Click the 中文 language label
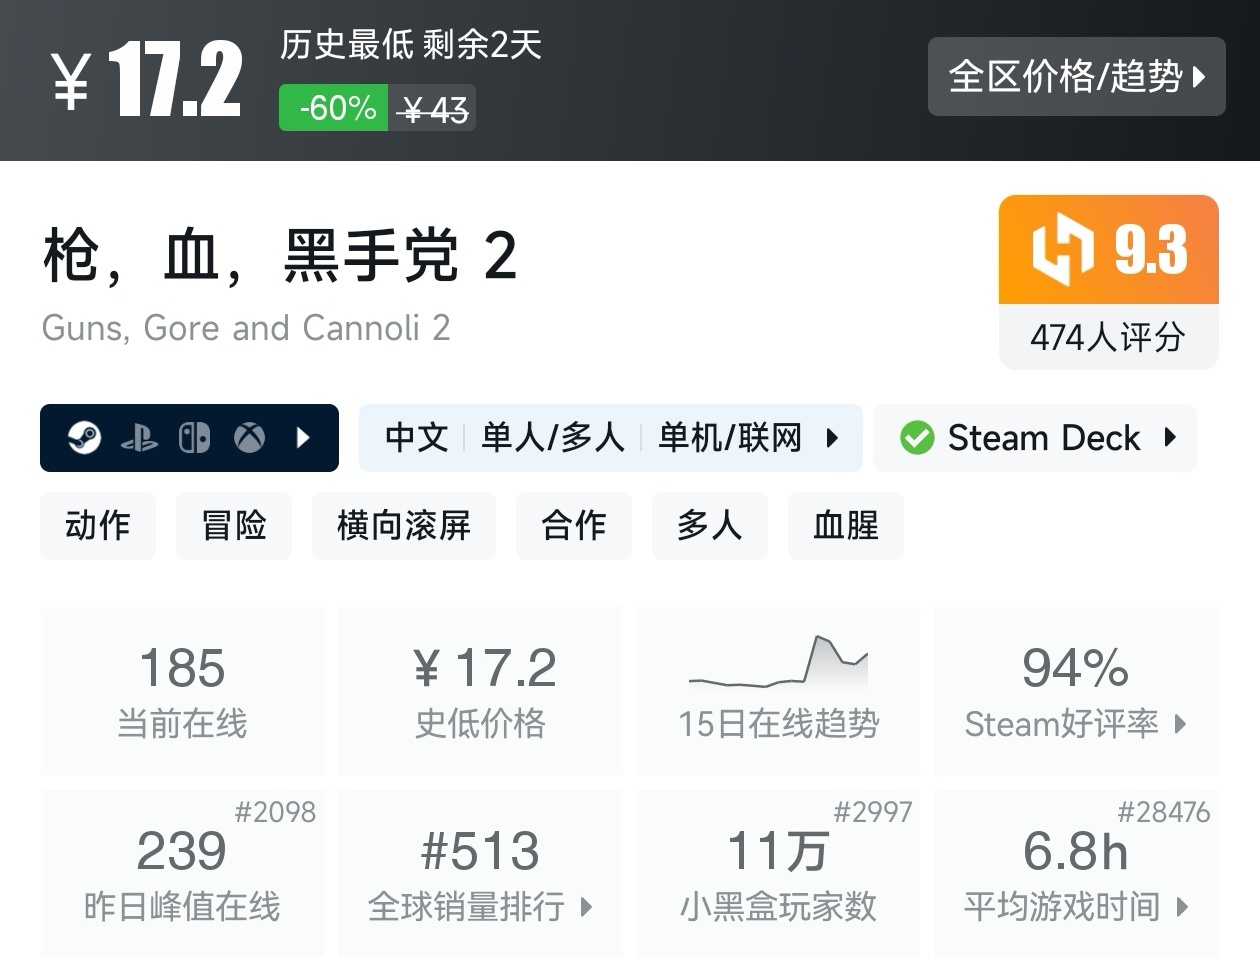 pos(414,437)
